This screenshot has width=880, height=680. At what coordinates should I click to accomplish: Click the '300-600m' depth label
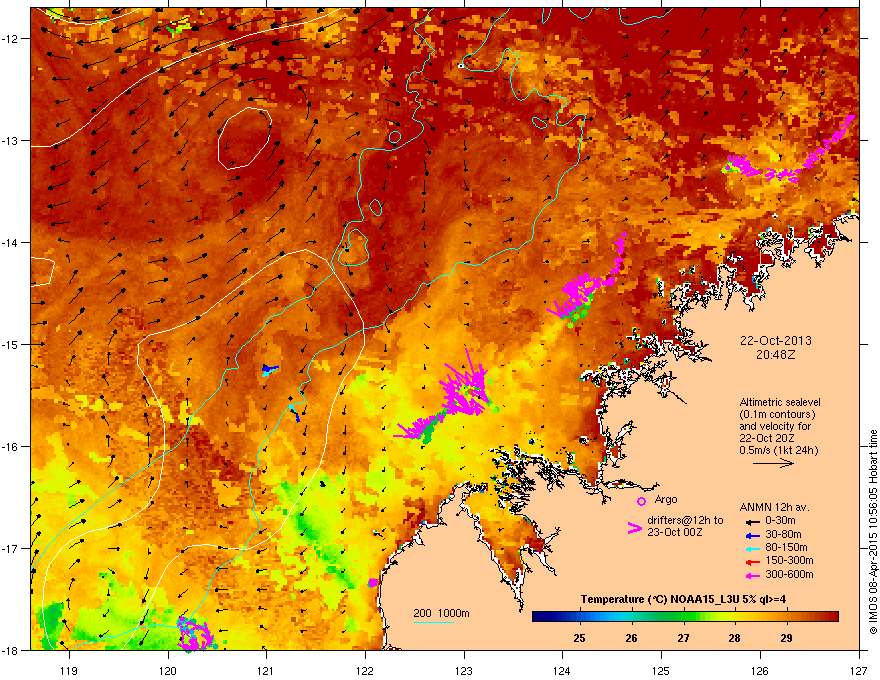coord(789,574)
